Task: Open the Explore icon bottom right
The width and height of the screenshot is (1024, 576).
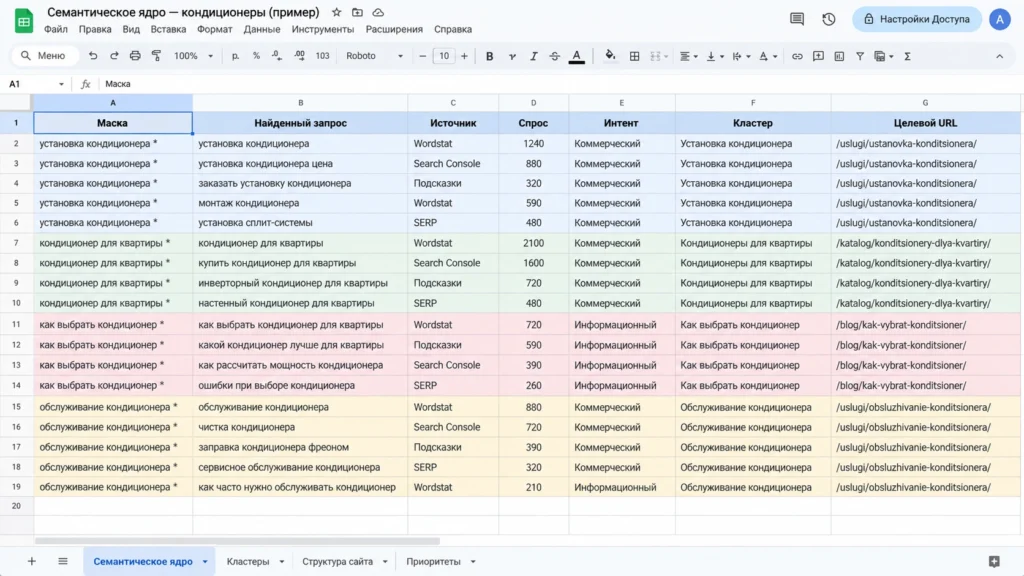Action: tap(994, 562)
